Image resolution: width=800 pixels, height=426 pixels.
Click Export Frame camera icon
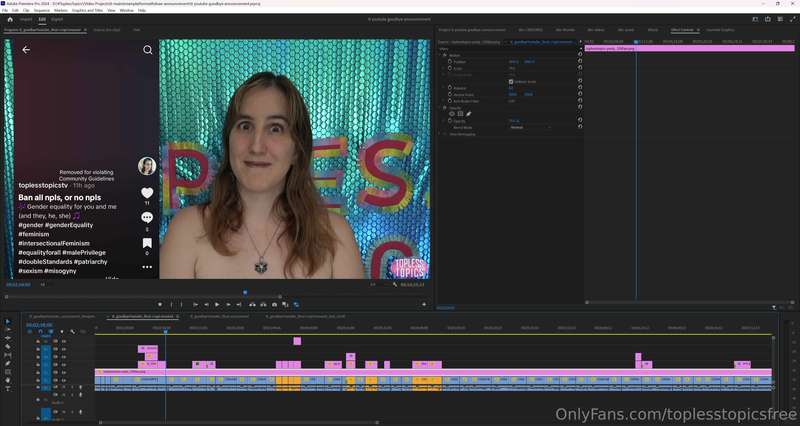(x=274, y=305)
